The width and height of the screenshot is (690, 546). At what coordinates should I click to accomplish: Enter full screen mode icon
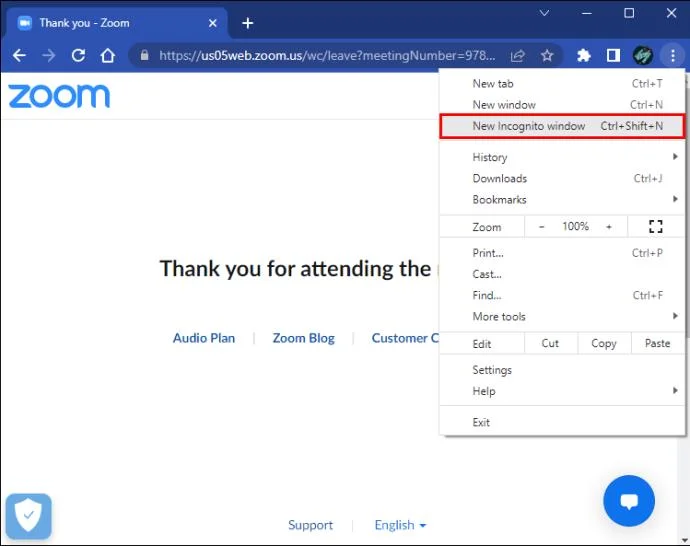pos(656,227)
